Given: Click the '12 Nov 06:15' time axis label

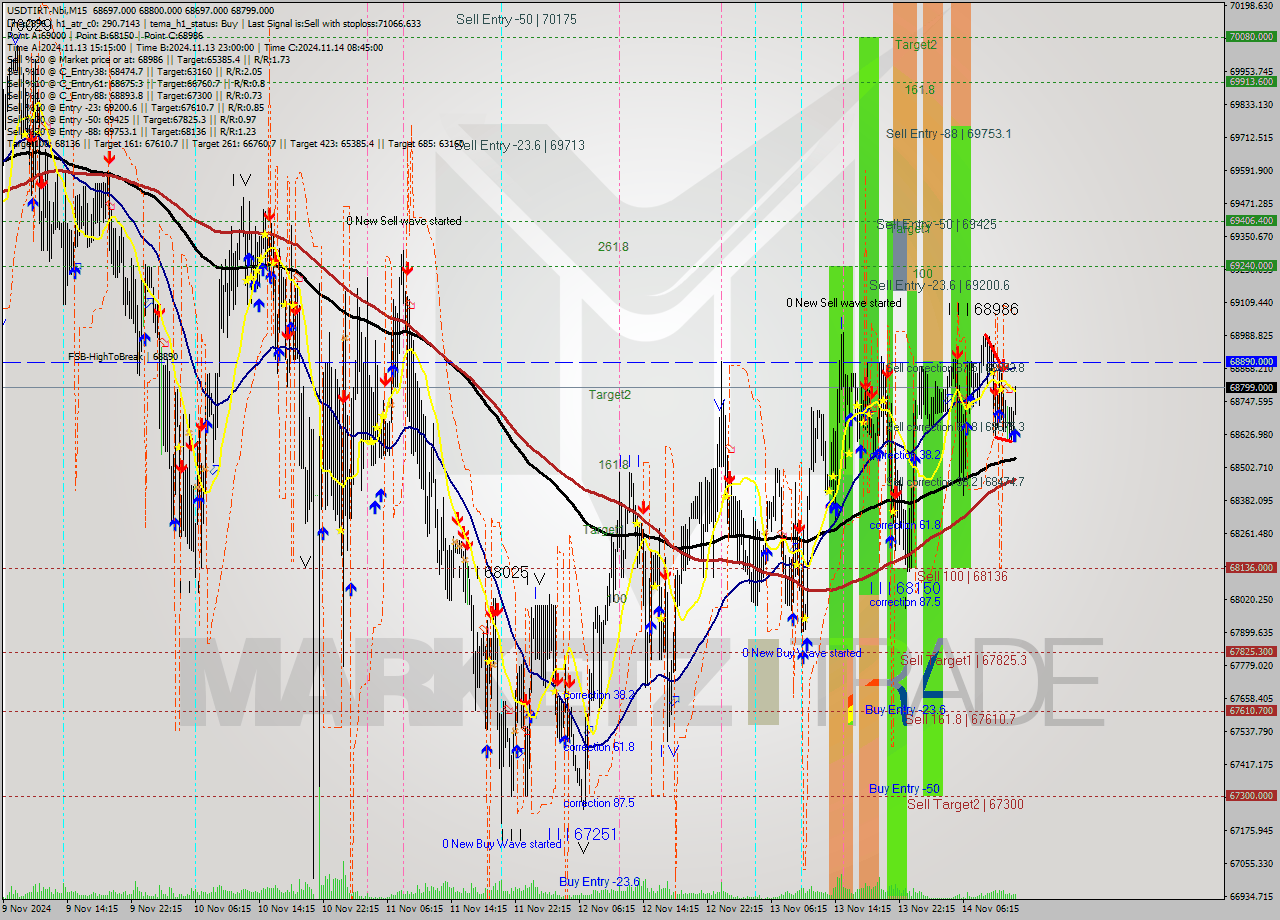Looking at the screenshot, I should click(x=607, y=909).
